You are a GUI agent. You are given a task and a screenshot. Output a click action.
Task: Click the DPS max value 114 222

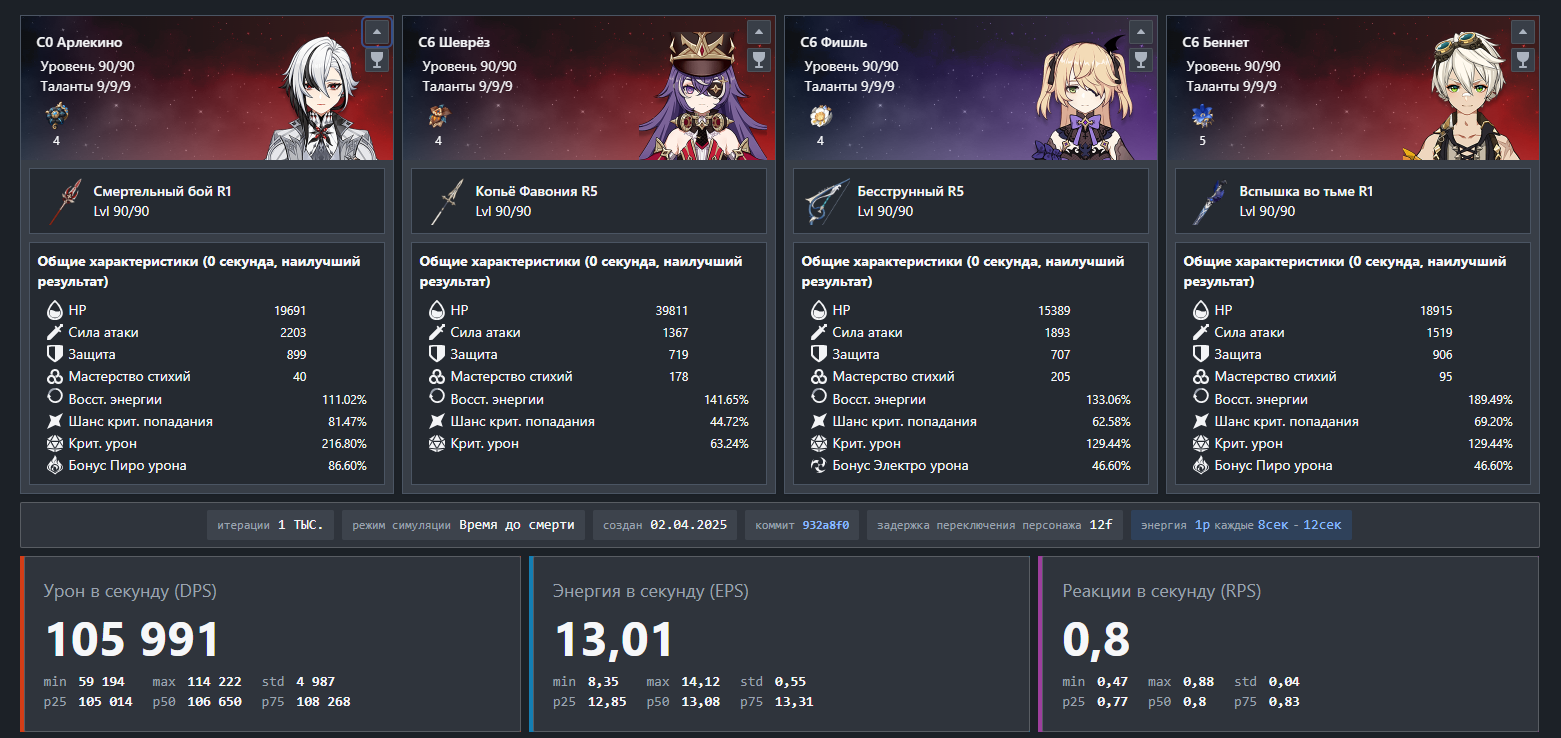pos(215,682)
